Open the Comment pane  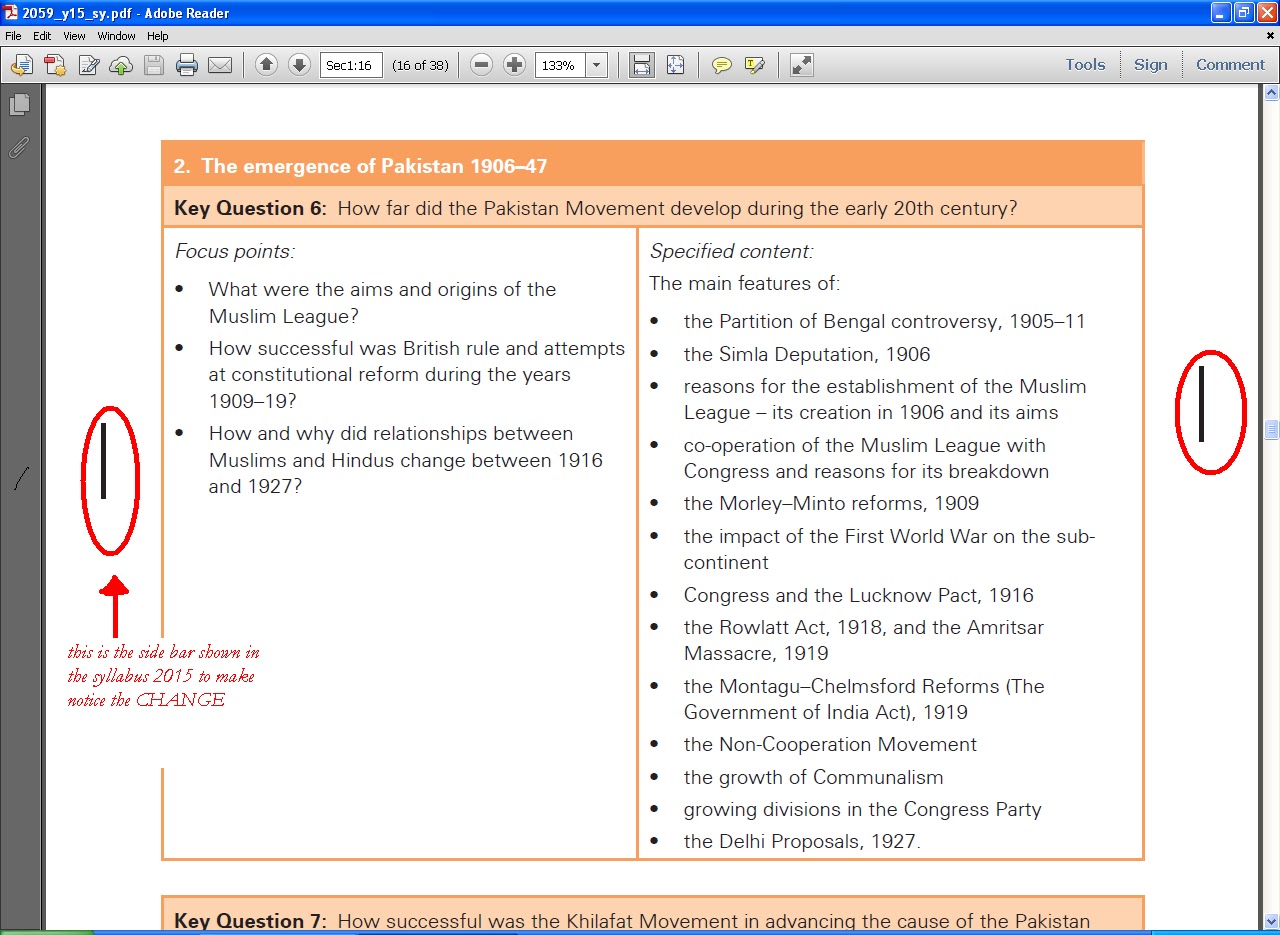[1230, 64]
